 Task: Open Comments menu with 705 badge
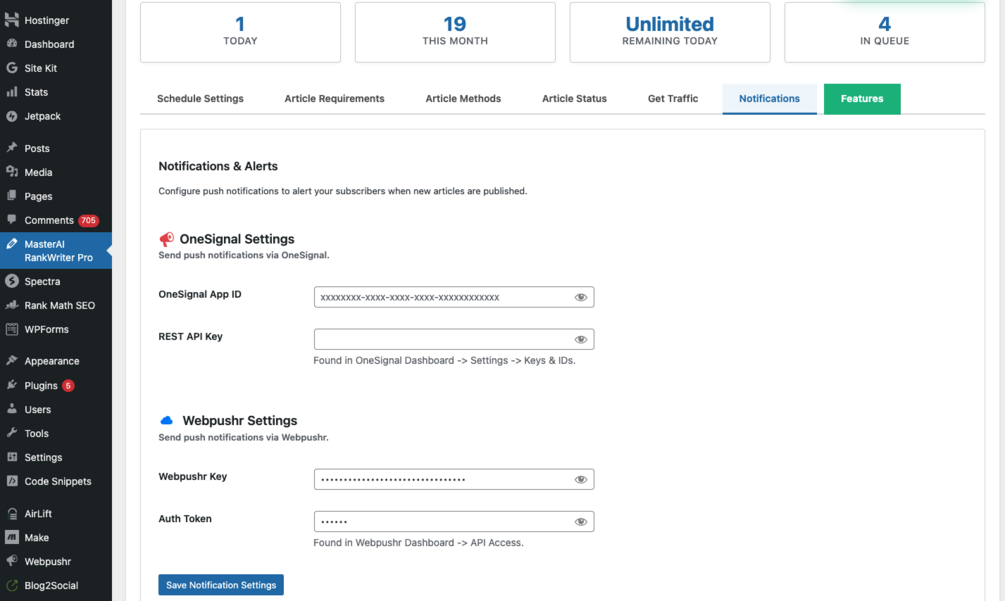tap(49, 220)
